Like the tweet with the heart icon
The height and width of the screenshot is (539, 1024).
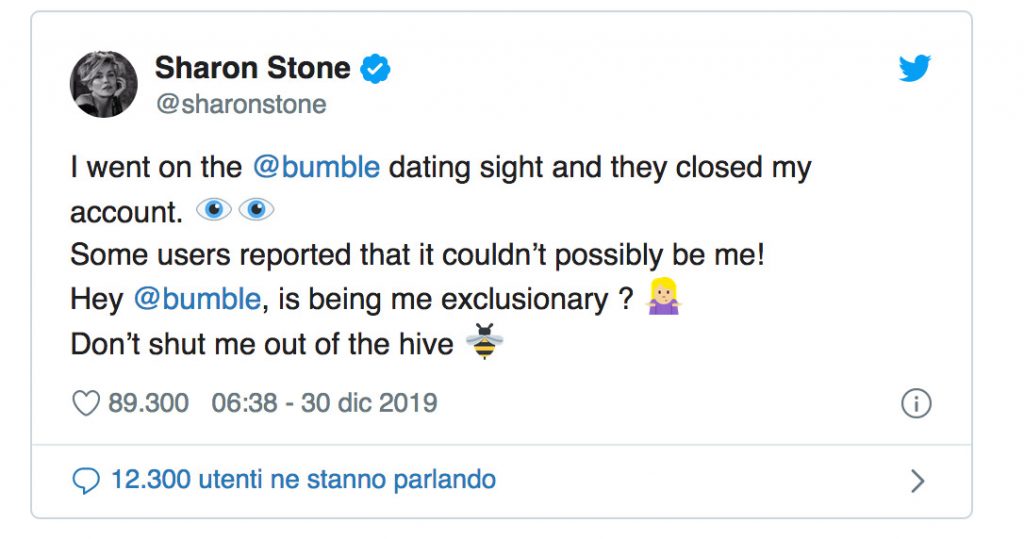[87, 403]
